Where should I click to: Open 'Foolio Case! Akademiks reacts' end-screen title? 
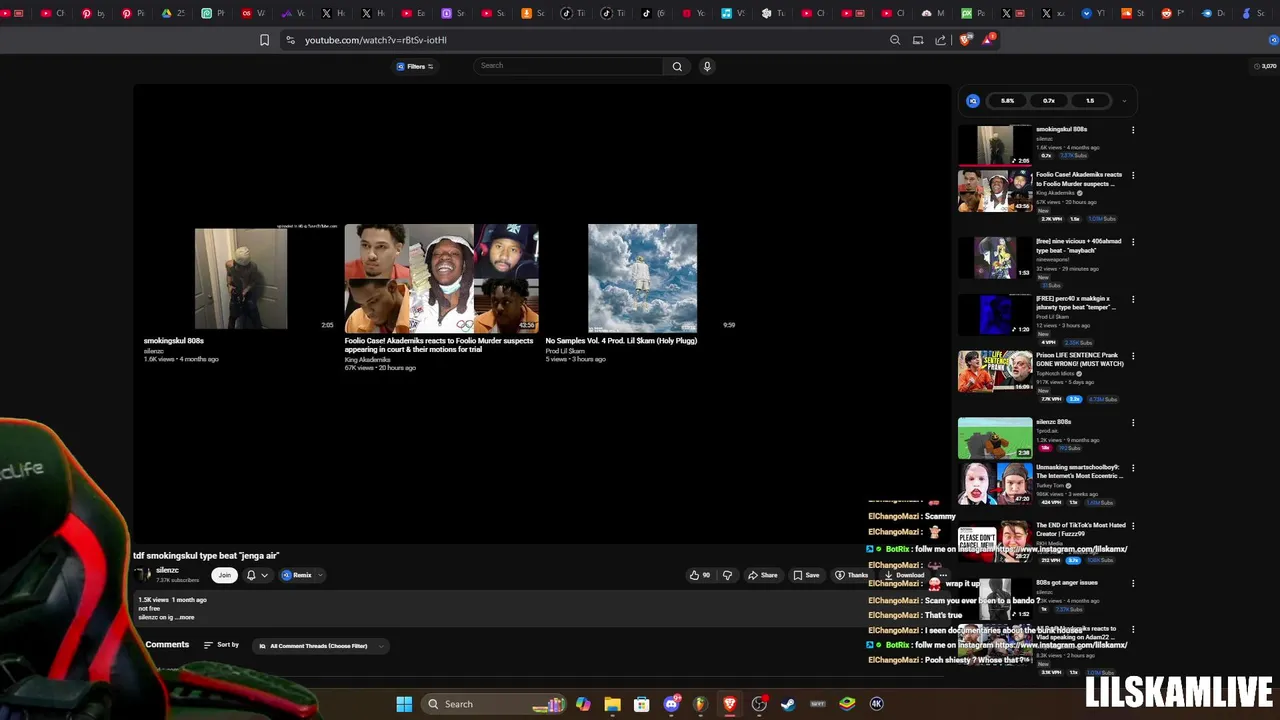pos(439,345)
